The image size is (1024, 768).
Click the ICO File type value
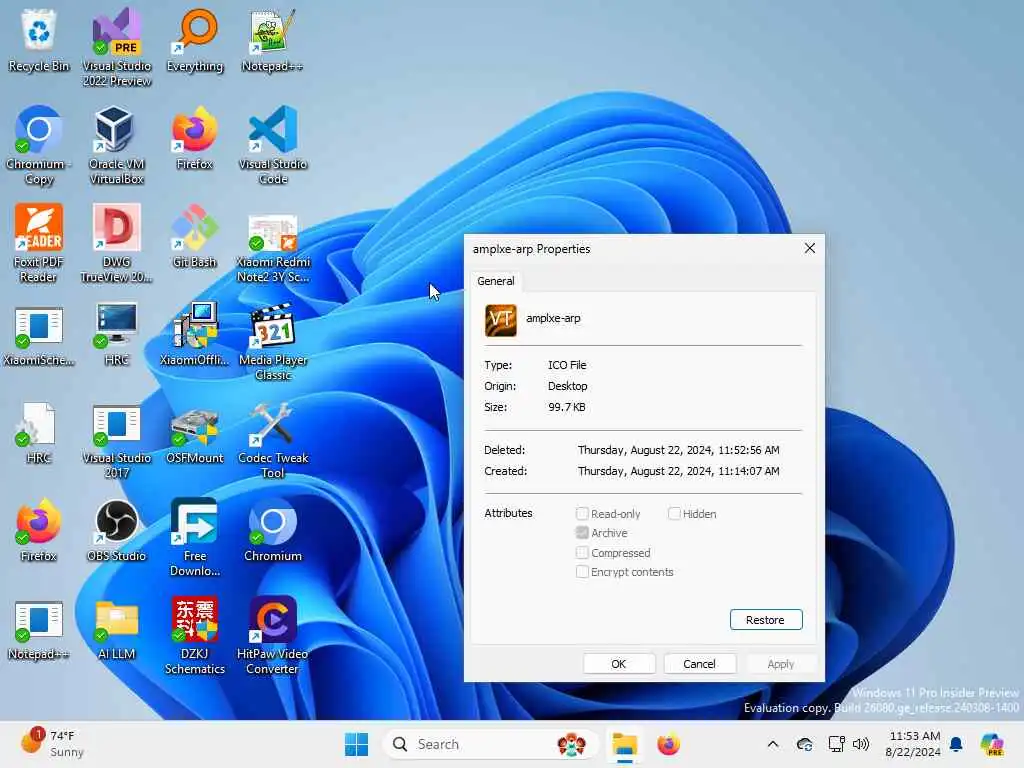567,365
